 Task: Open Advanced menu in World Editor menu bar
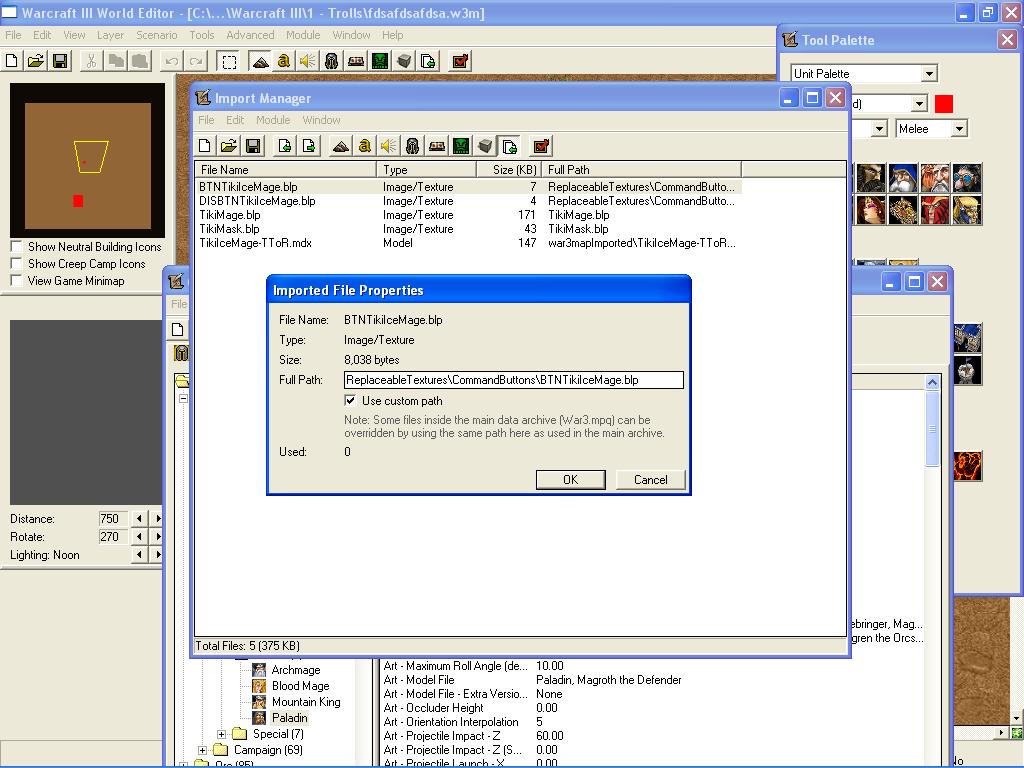click(x=250, y=35)
